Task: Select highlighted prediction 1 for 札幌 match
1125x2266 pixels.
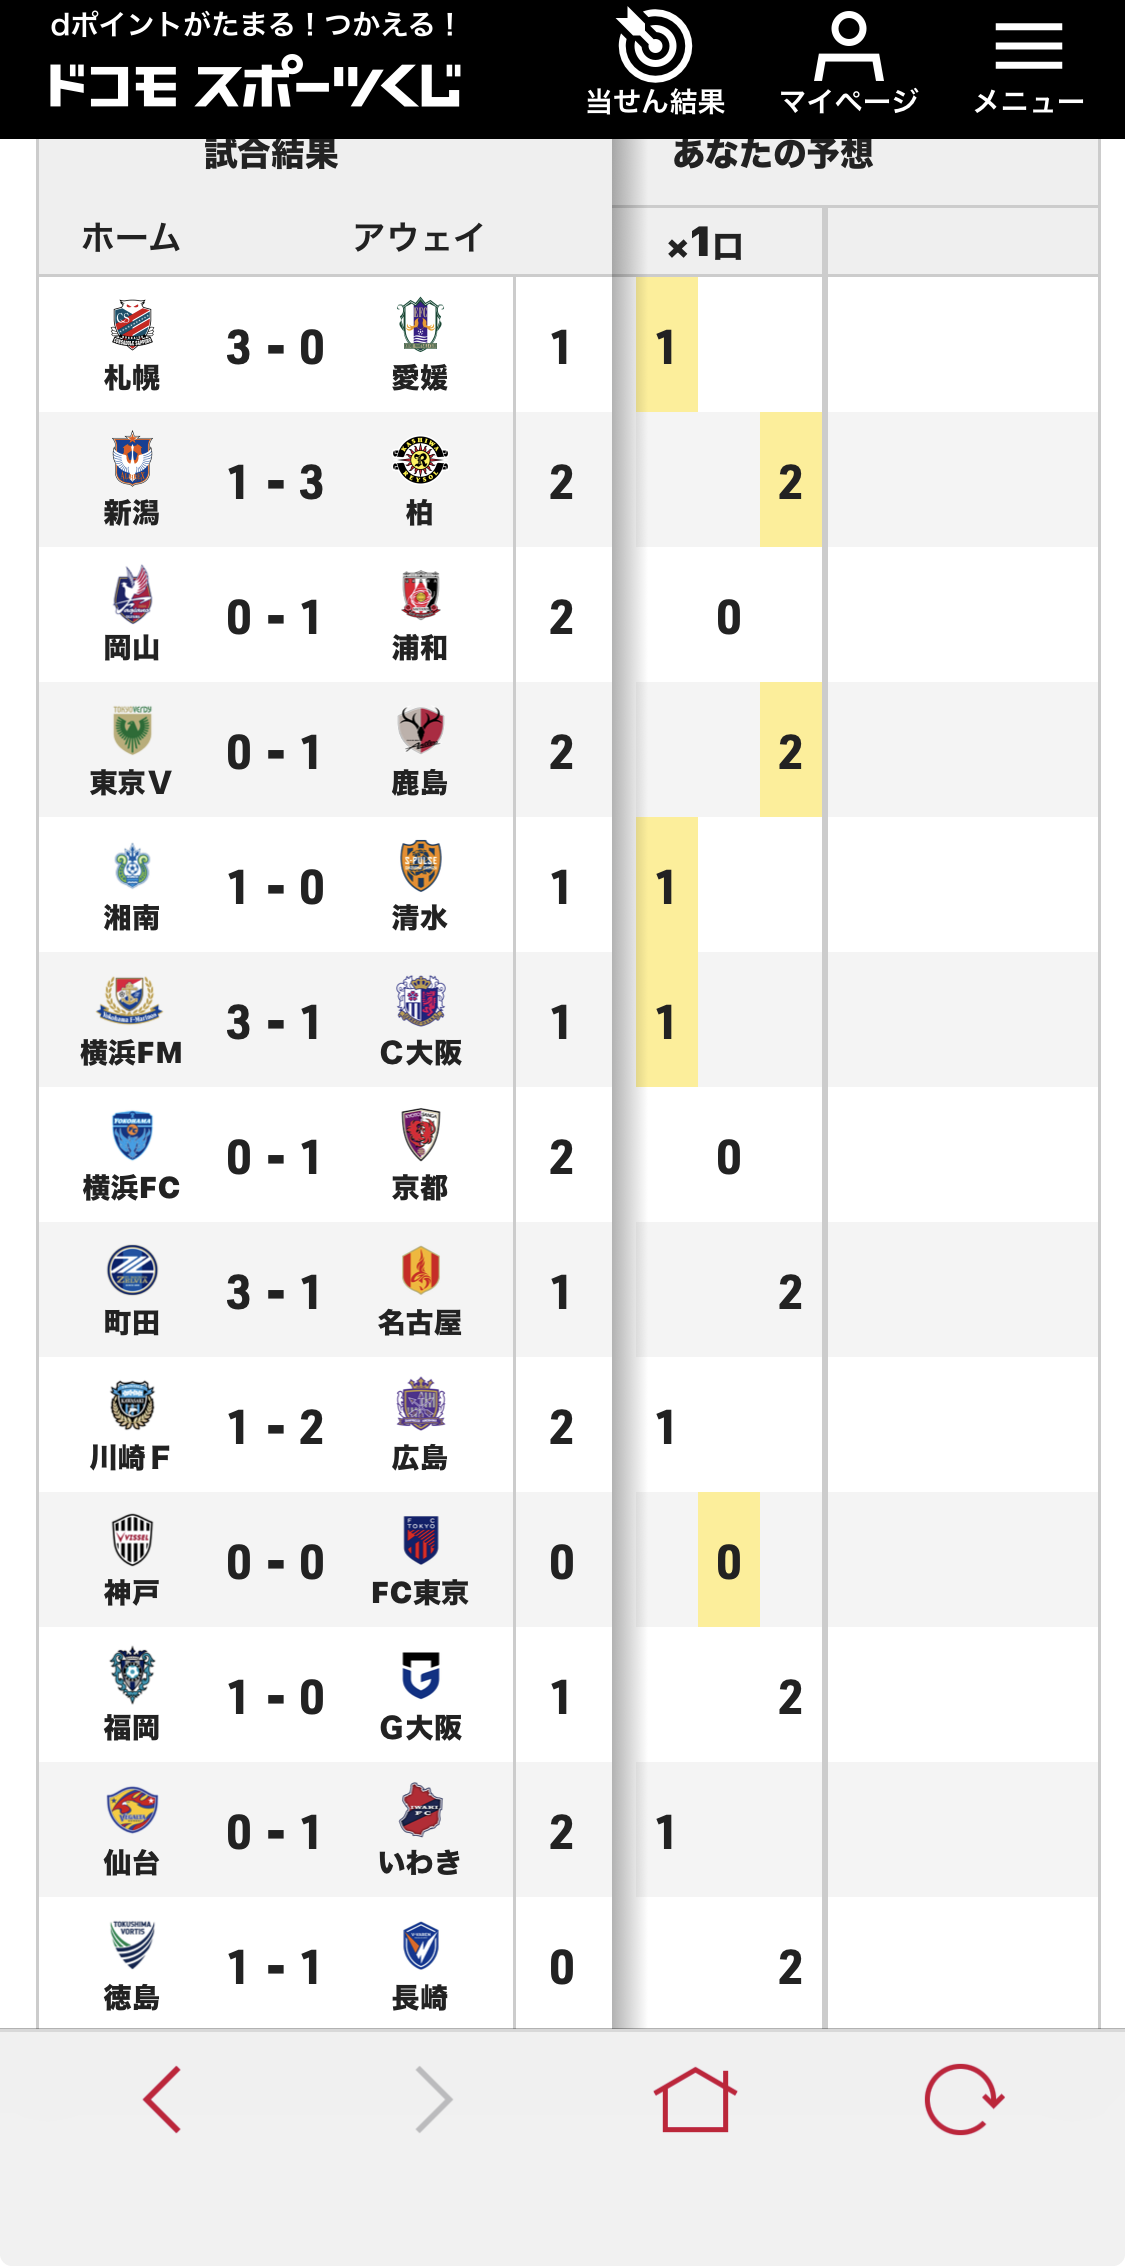Action: (666, 346)
